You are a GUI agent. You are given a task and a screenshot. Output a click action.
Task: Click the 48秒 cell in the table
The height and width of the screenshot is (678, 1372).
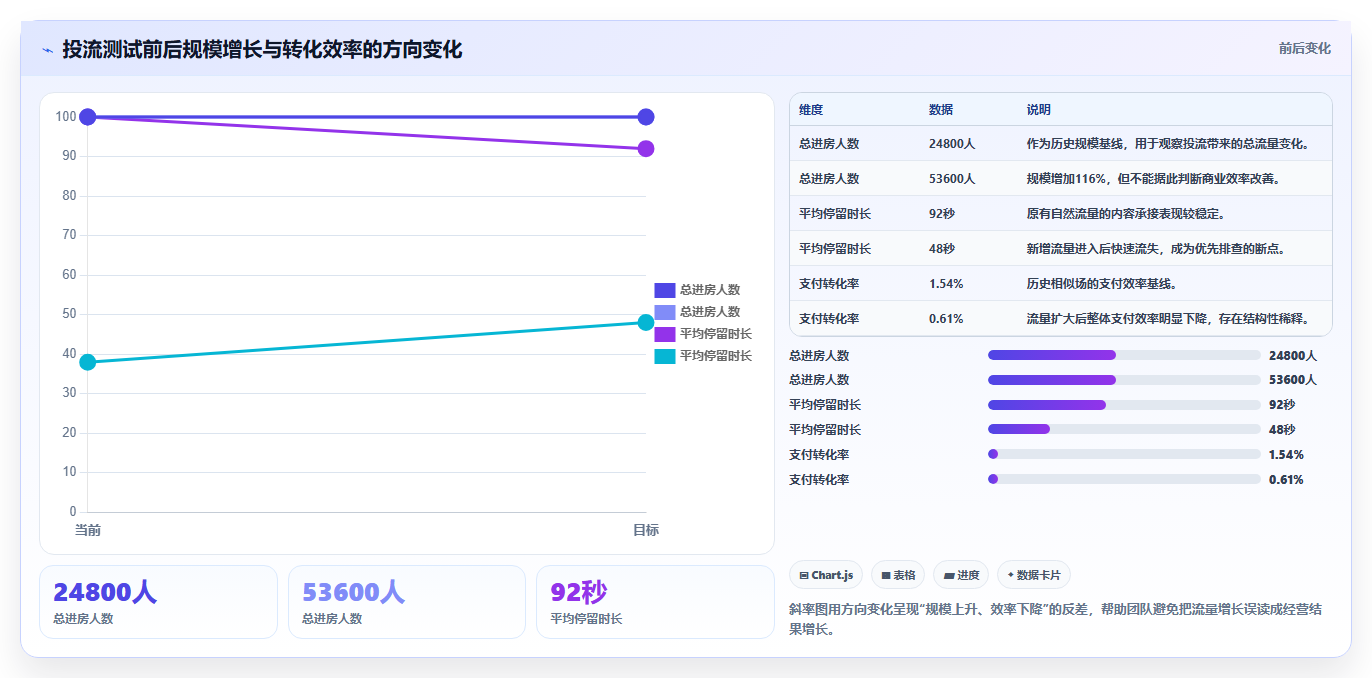pos(942,249)
